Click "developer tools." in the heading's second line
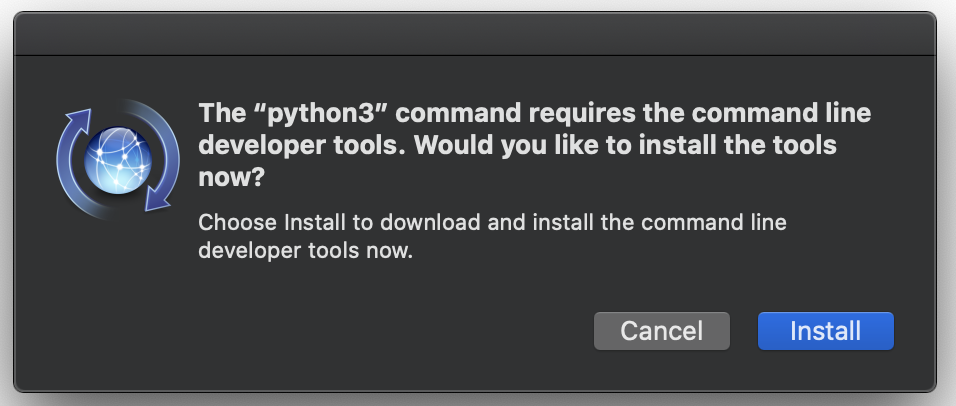The image size is (956, 406). [304, 146]
